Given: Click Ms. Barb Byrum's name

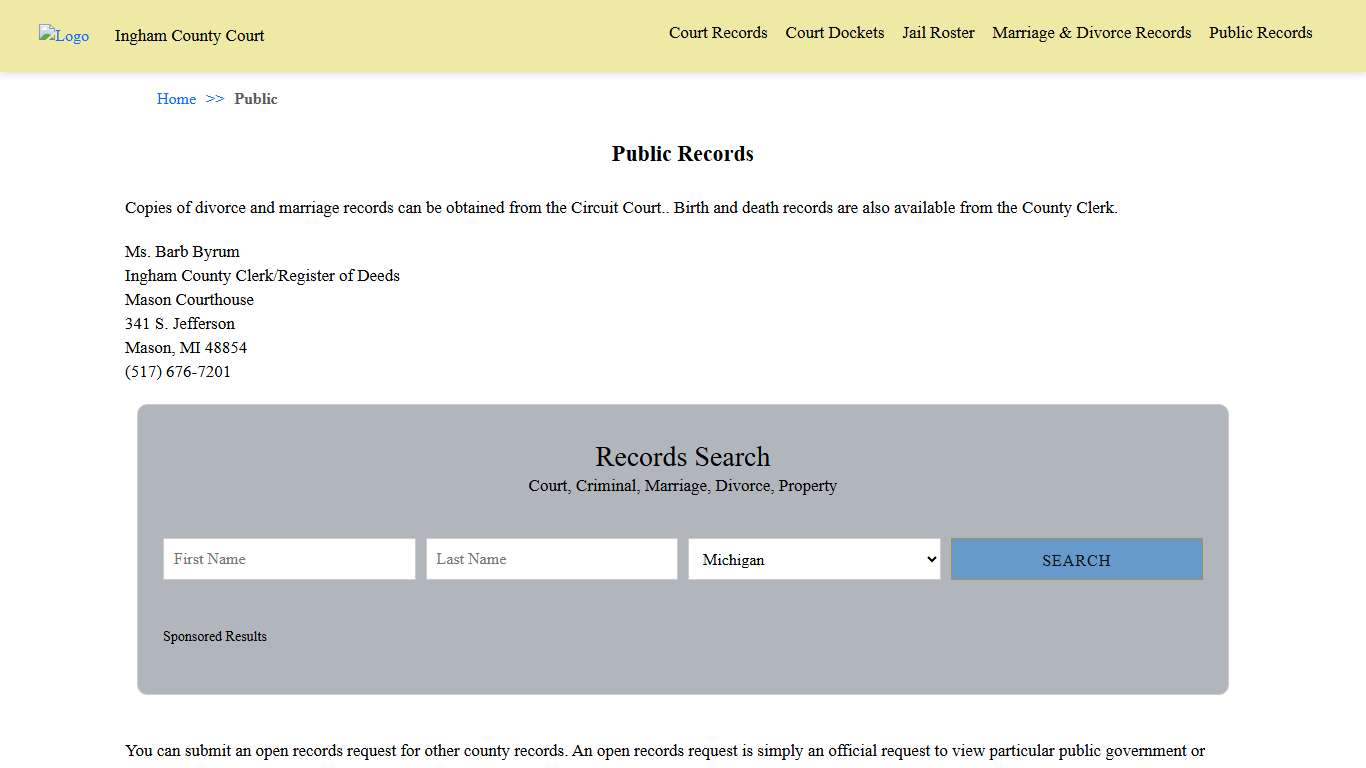Looking at the screenshot, I should point(182,251).
